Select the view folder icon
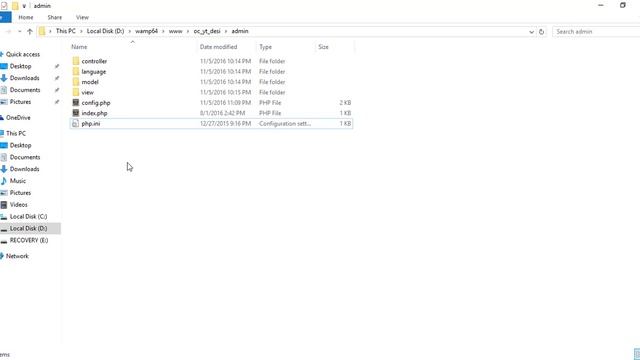This screenshot has width=640, height=360. [x=76, y=92]
